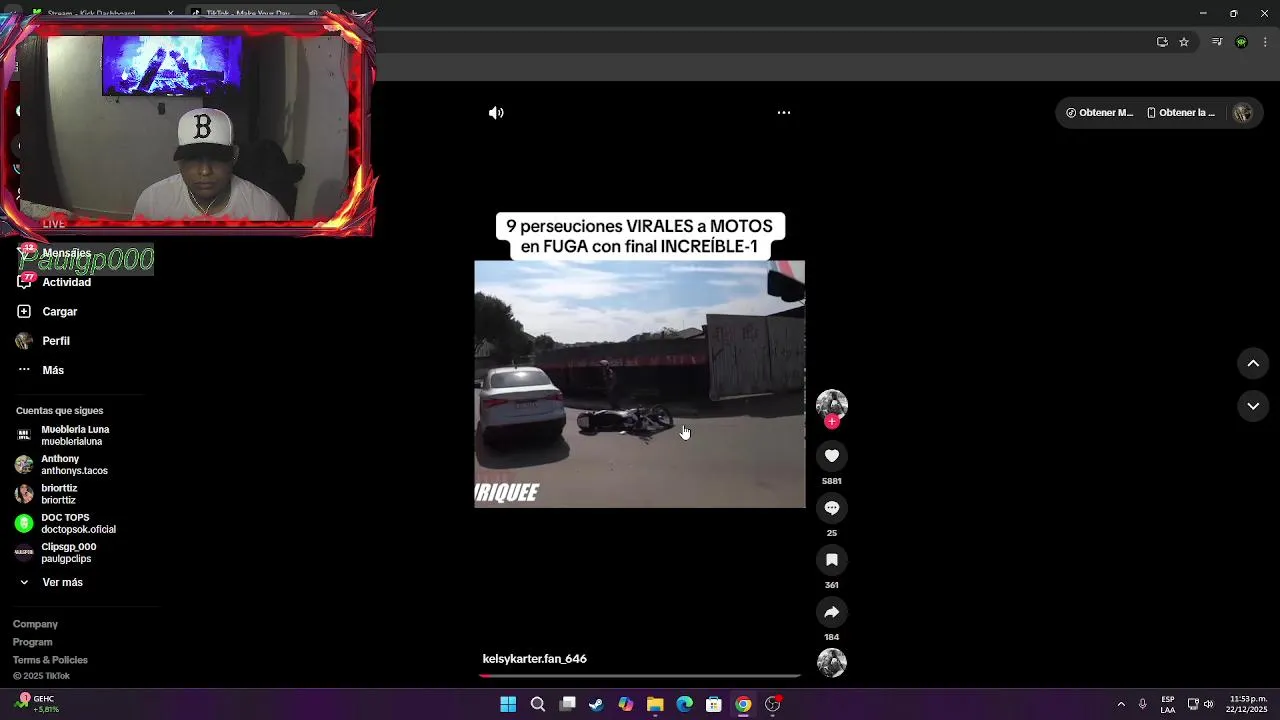Open the video's three-dot options menu
Screen dimensions: 1280x720
[x=784, y=113]
